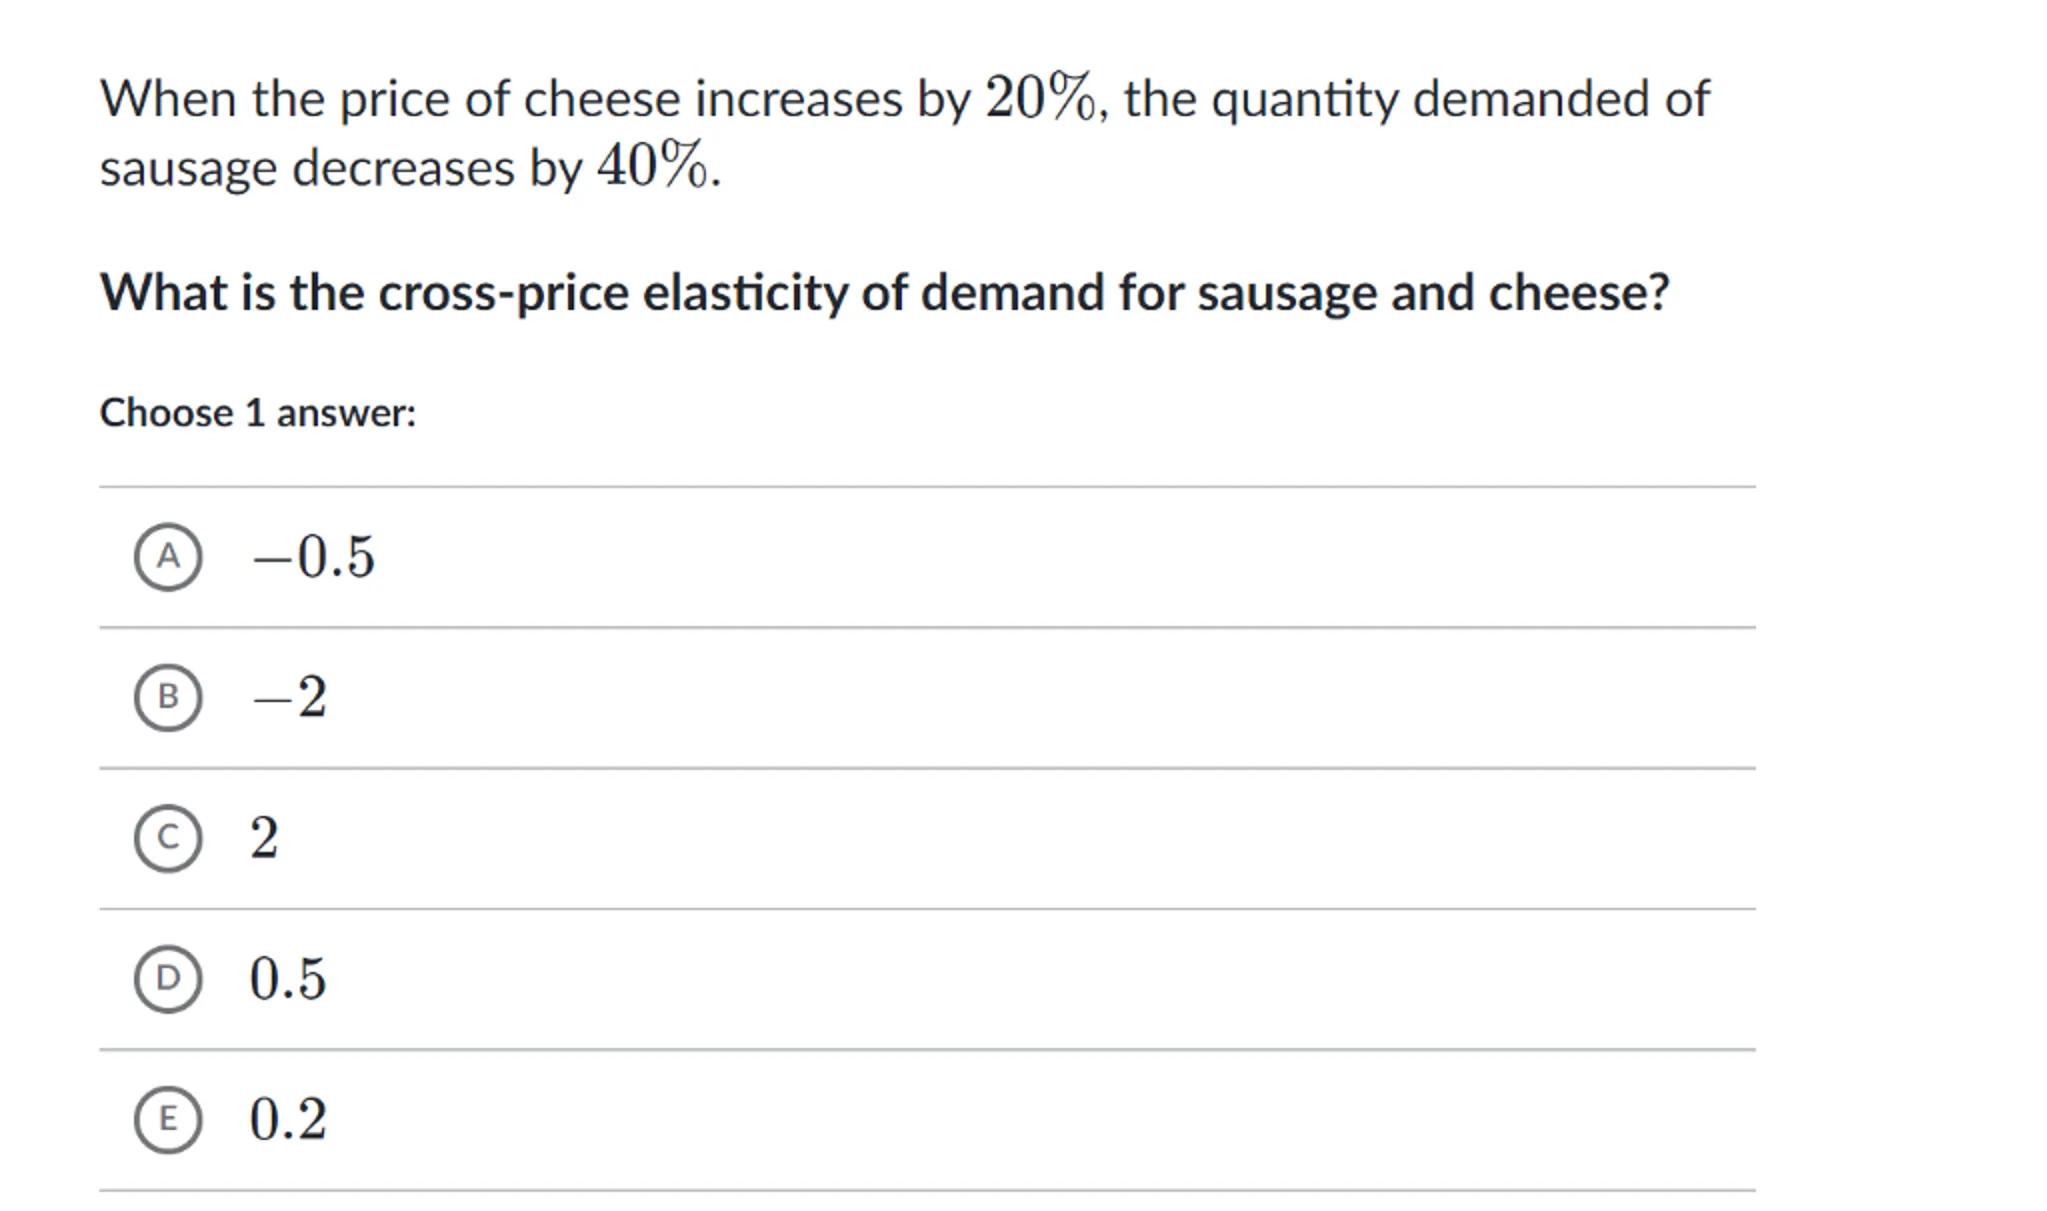Viewport: 2047px width, 1211px height.
Task: Choose the circle labeled C
Action: click(x=168, y=838)
